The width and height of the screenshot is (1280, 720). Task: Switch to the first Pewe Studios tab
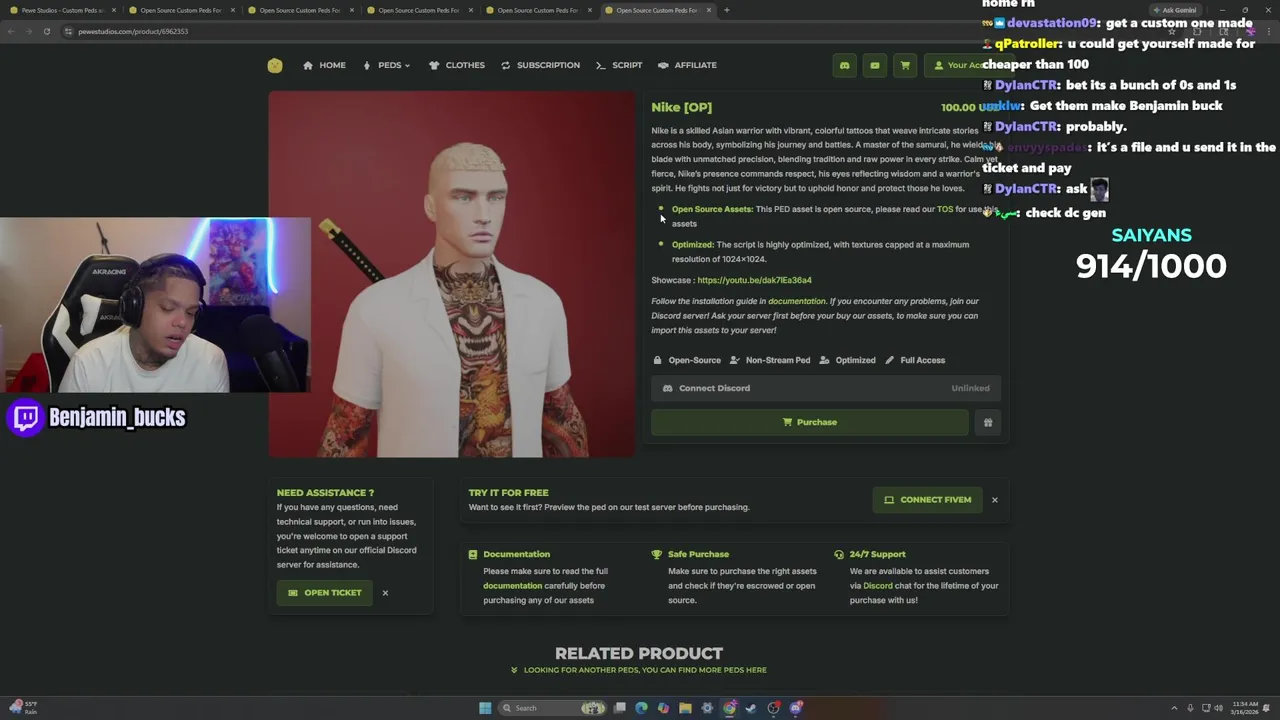[60, 10]
